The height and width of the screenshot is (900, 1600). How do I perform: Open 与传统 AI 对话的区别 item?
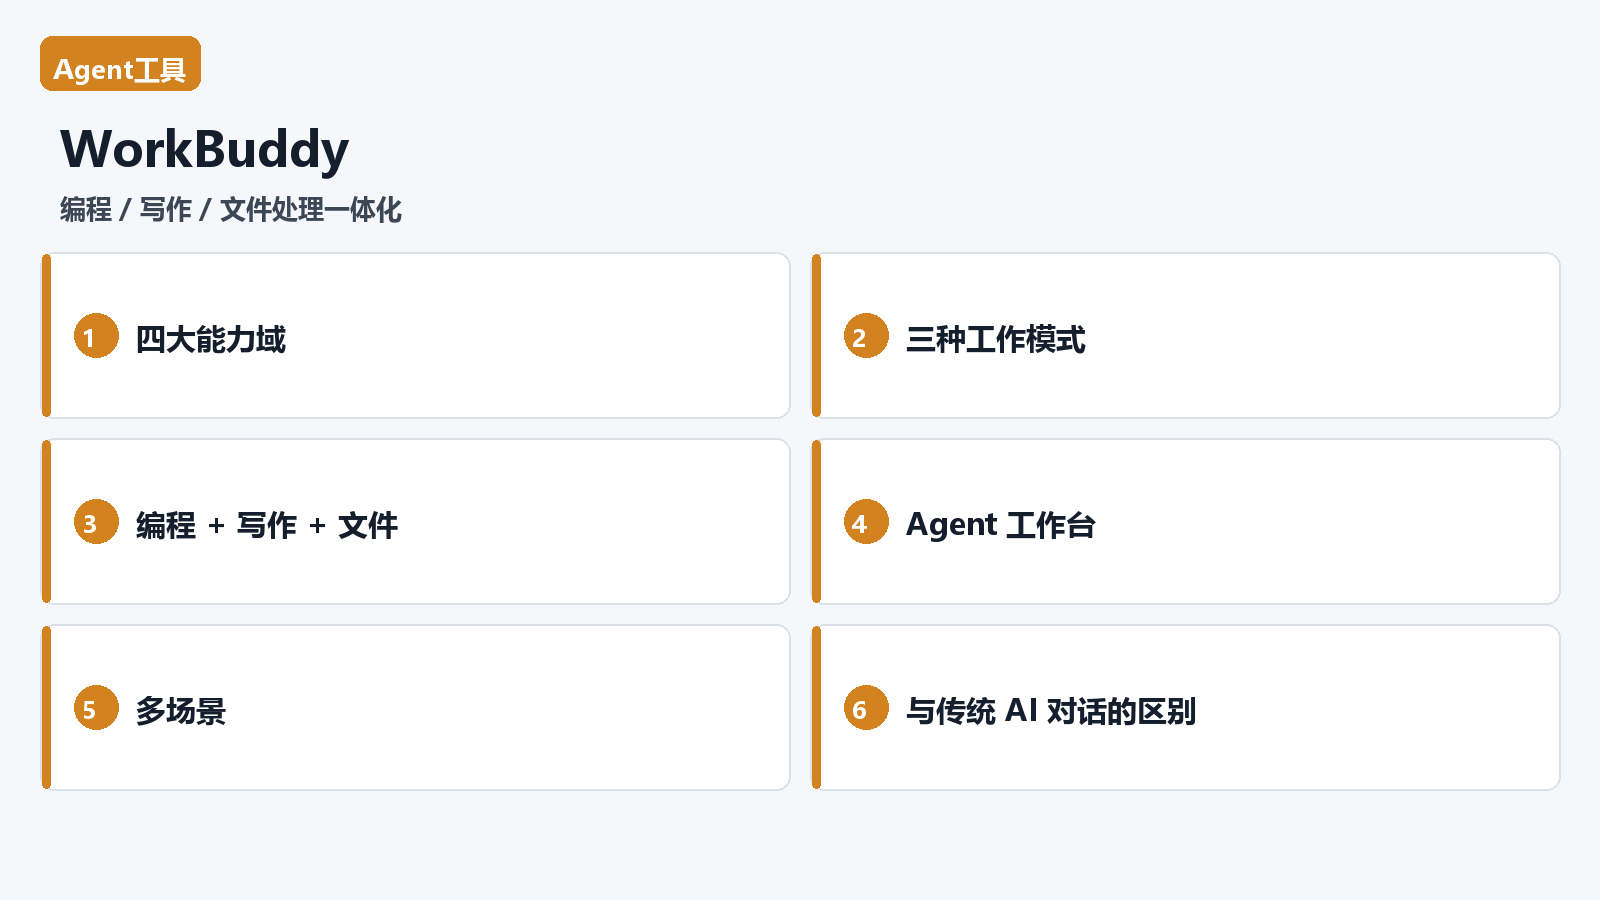point(1051,711)
